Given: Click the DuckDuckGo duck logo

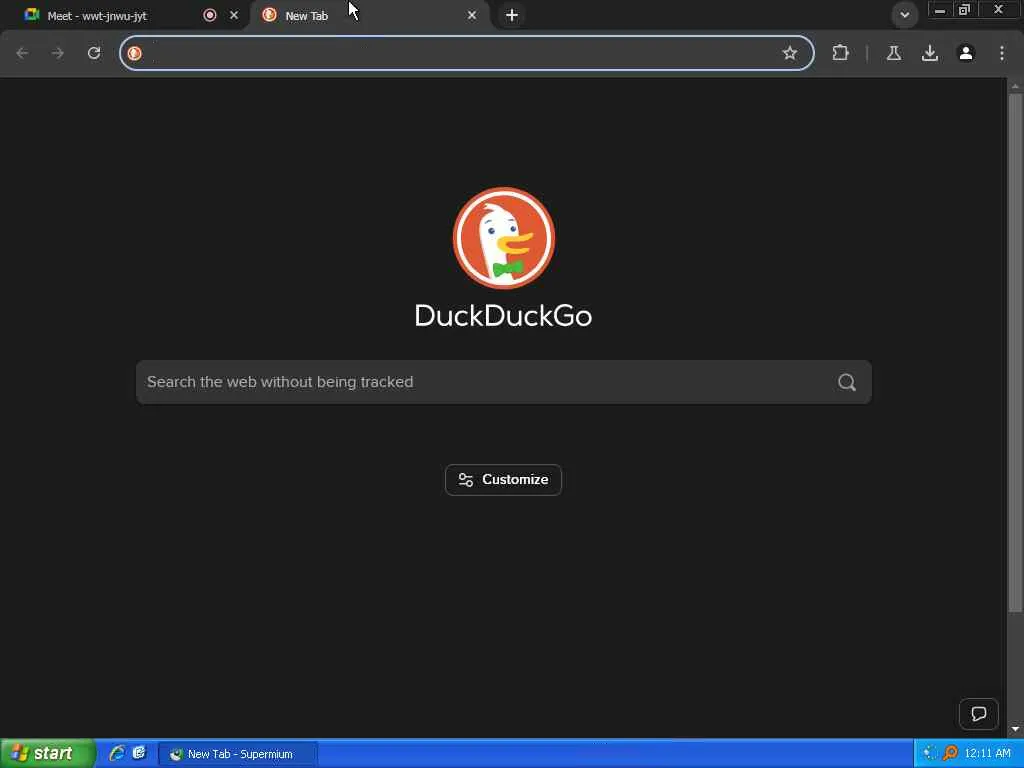Looking at the screenshot, I should click(504, 238).
